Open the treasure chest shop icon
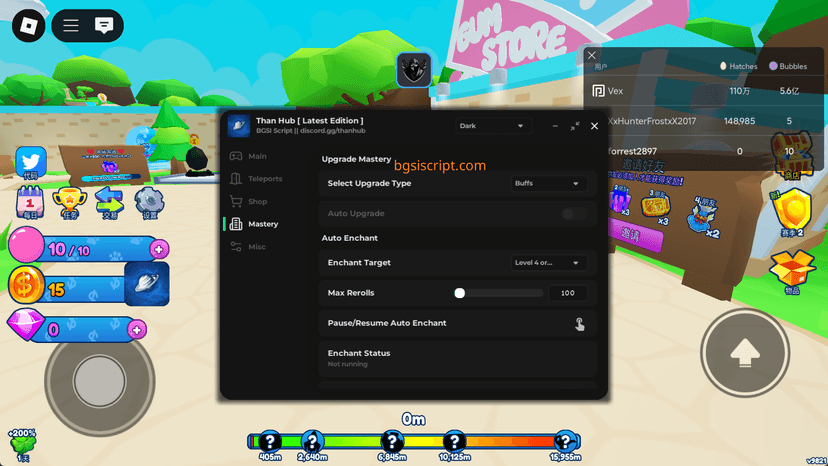Viewport: 828px width, 466px height. [x=790, y=158]
